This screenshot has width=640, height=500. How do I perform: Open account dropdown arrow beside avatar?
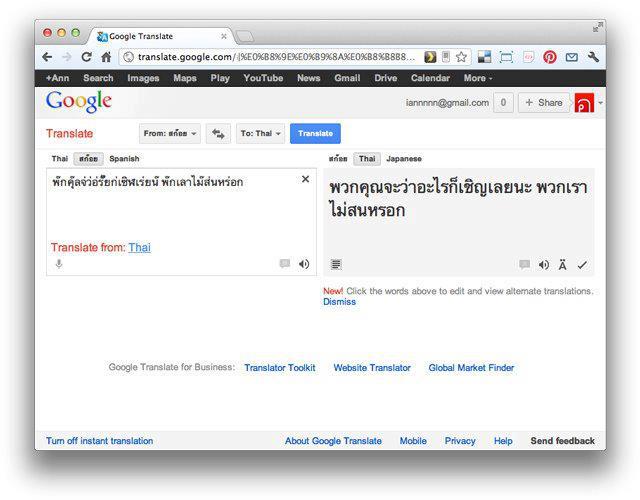(x=600, y=103)
